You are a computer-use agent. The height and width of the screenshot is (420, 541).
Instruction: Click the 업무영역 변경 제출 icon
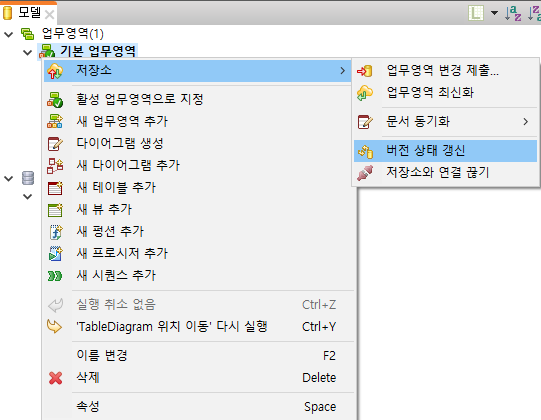[365, 71]
